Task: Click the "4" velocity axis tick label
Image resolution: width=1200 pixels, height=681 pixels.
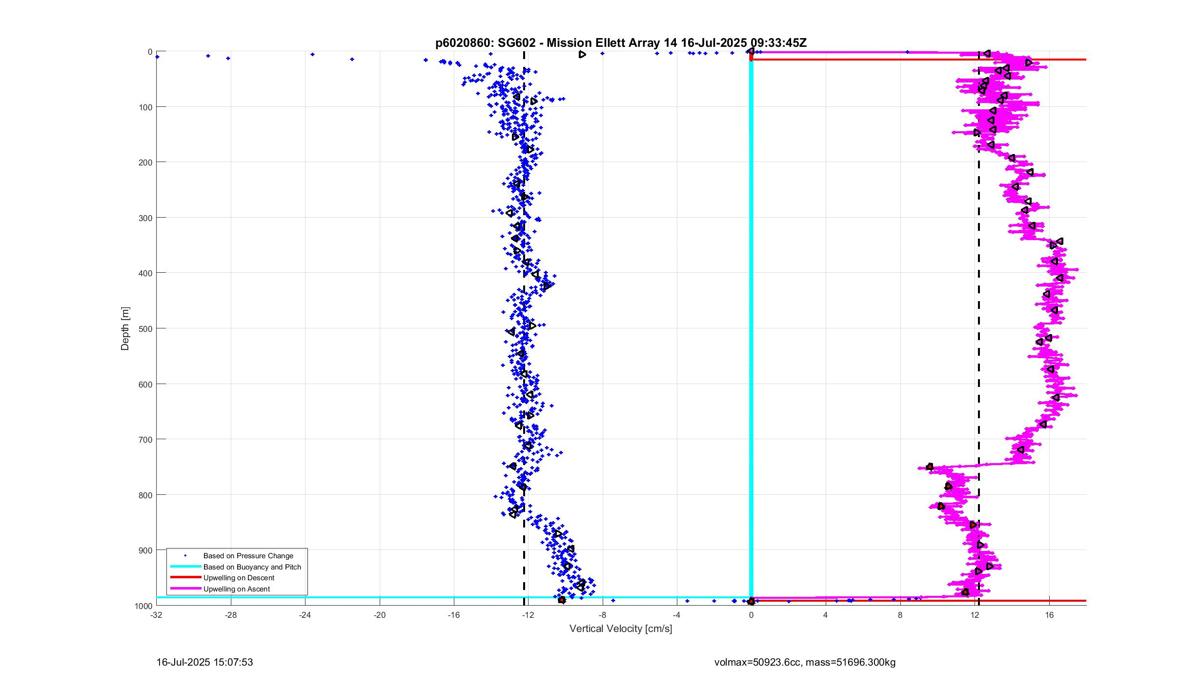Action: pos(826,615)
